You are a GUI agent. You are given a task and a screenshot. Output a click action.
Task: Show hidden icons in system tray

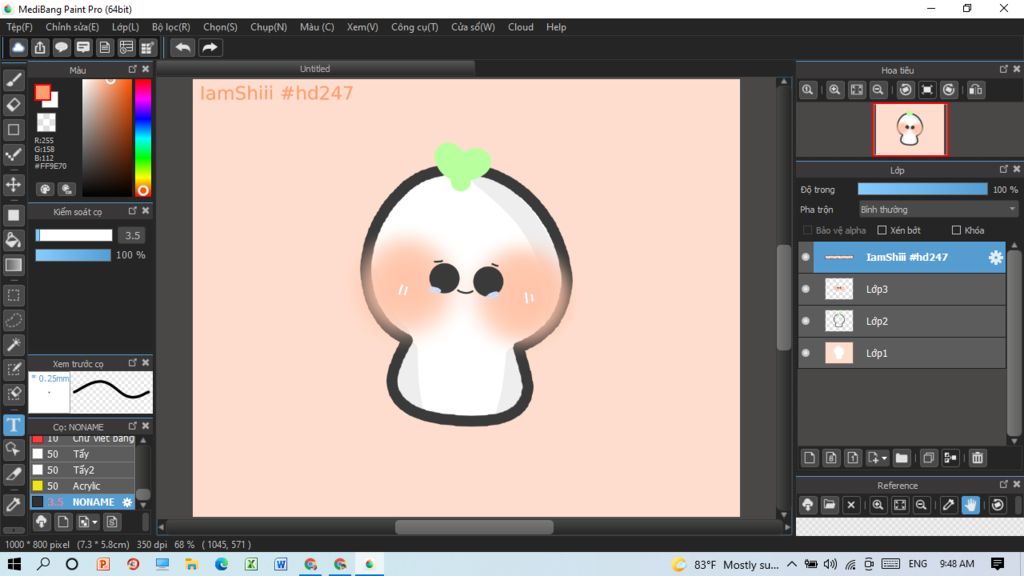pos(792,564)
